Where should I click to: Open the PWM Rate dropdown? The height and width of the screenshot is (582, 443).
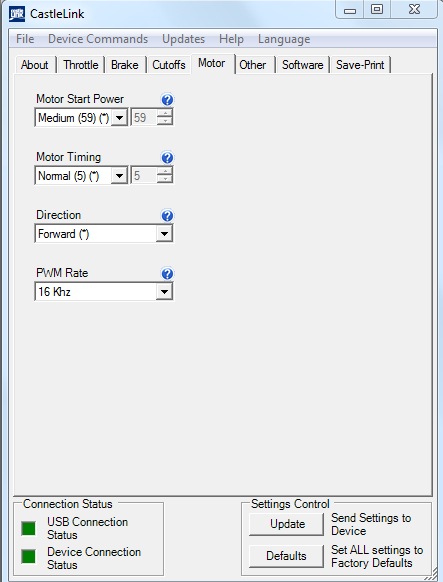click(164, 292)
